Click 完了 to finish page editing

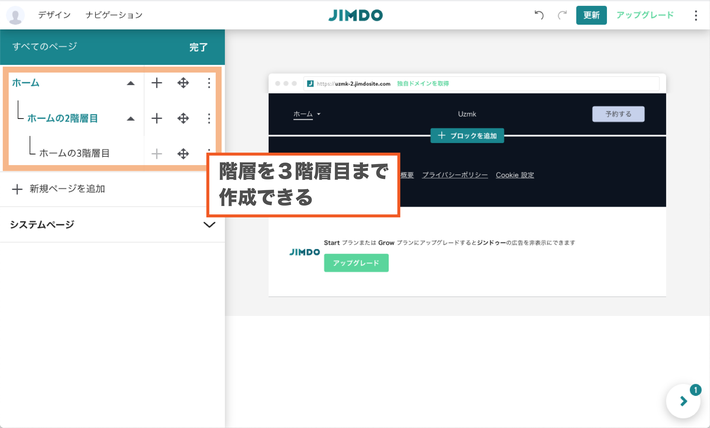(198, 47)
